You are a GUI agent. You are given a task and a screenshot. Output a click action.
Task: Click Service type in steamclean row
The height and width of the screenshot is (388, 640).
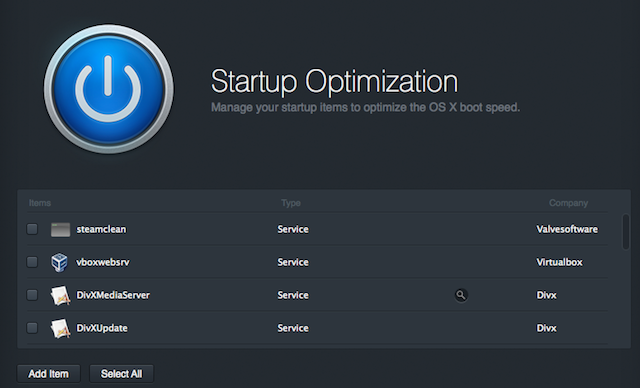tap(293, 229)
